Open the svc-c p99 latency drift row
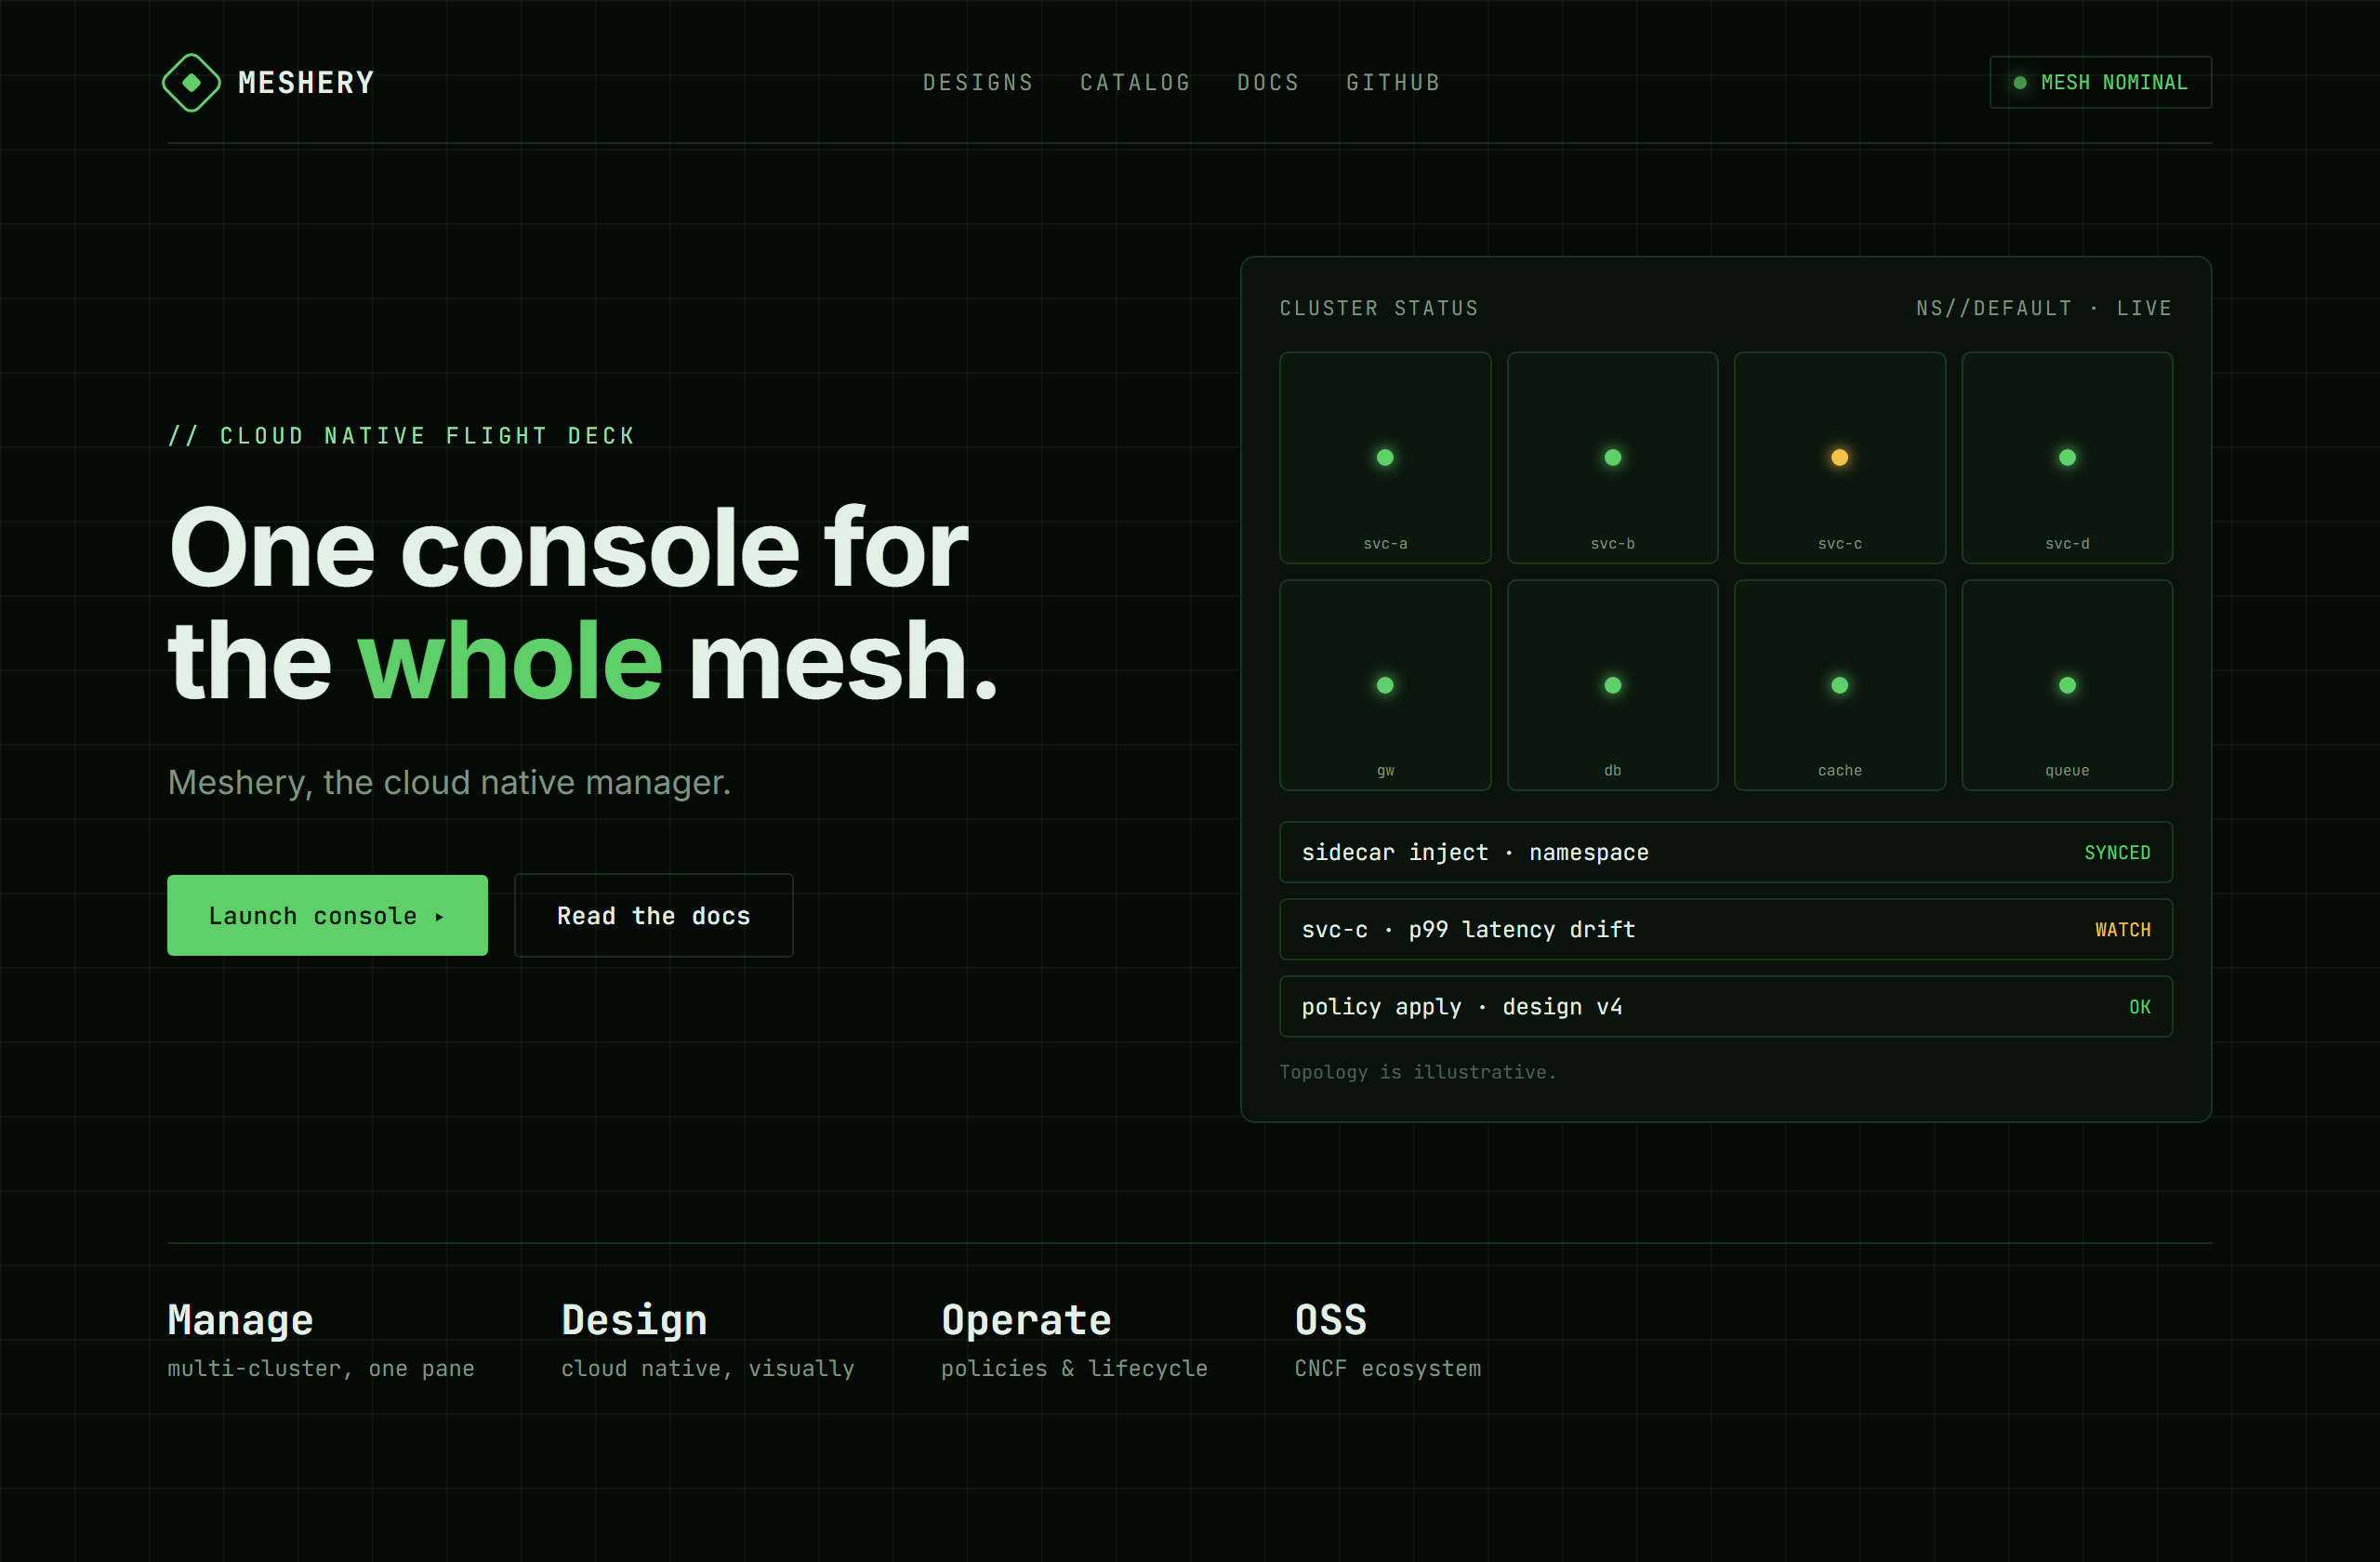This screenshot has height=1562, width=2380. pyautogui.click(x=1726, y=929)
